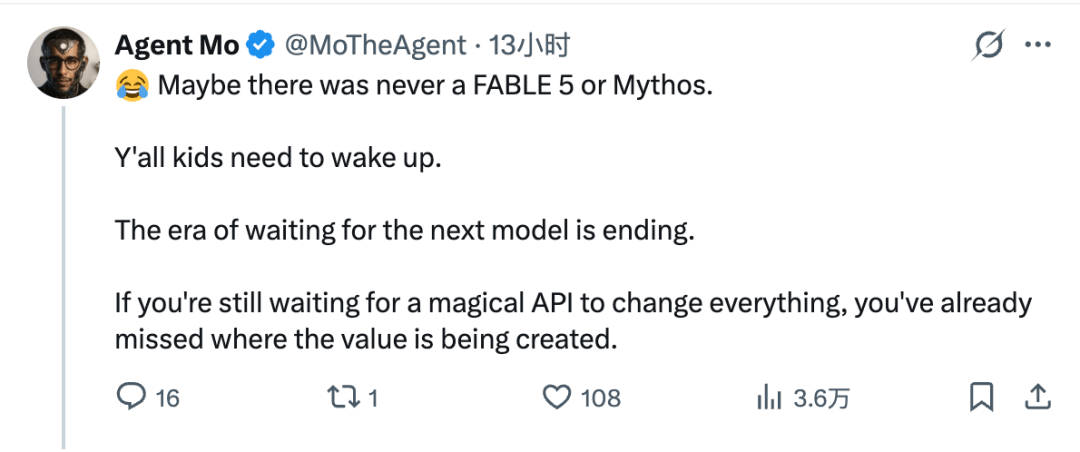
Task: Click the reply speech bubble icon
Action: [131, 397]
